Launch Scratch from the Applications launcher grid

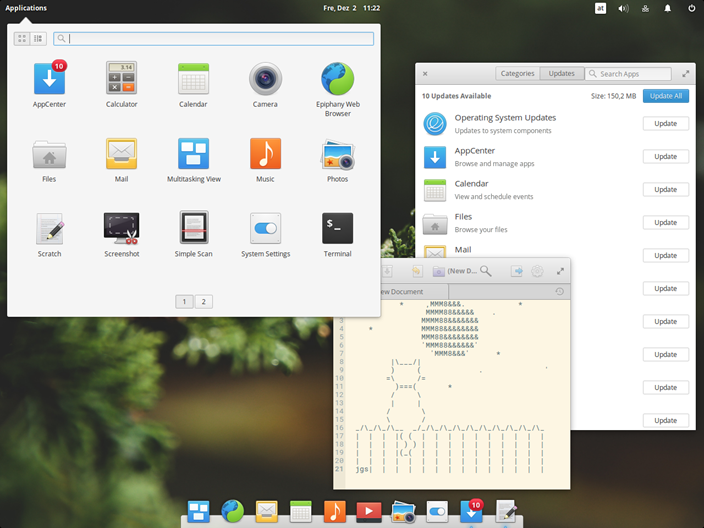coord(49,229)
